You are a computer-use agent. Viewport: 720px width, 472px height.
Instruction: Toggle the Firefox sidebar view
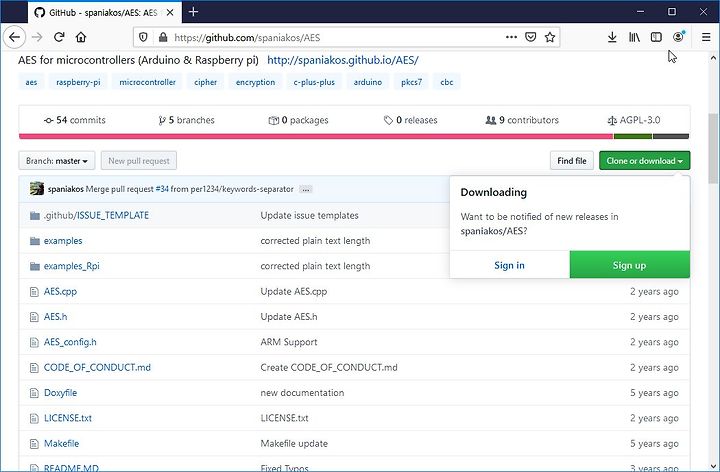[656, 37]
